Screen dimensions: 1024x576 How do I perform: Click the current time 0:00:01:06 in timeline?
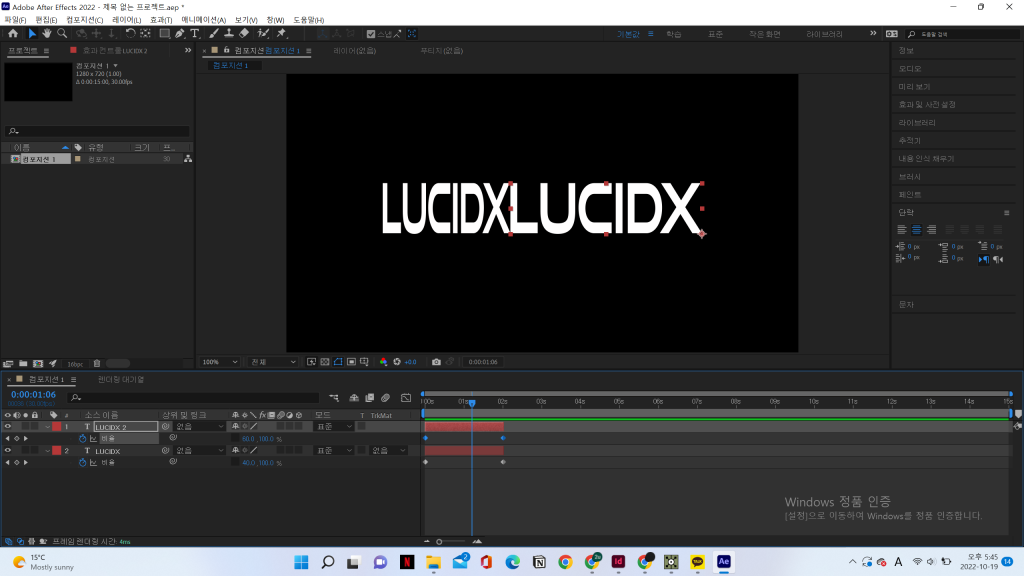click(x=33, y=394)
